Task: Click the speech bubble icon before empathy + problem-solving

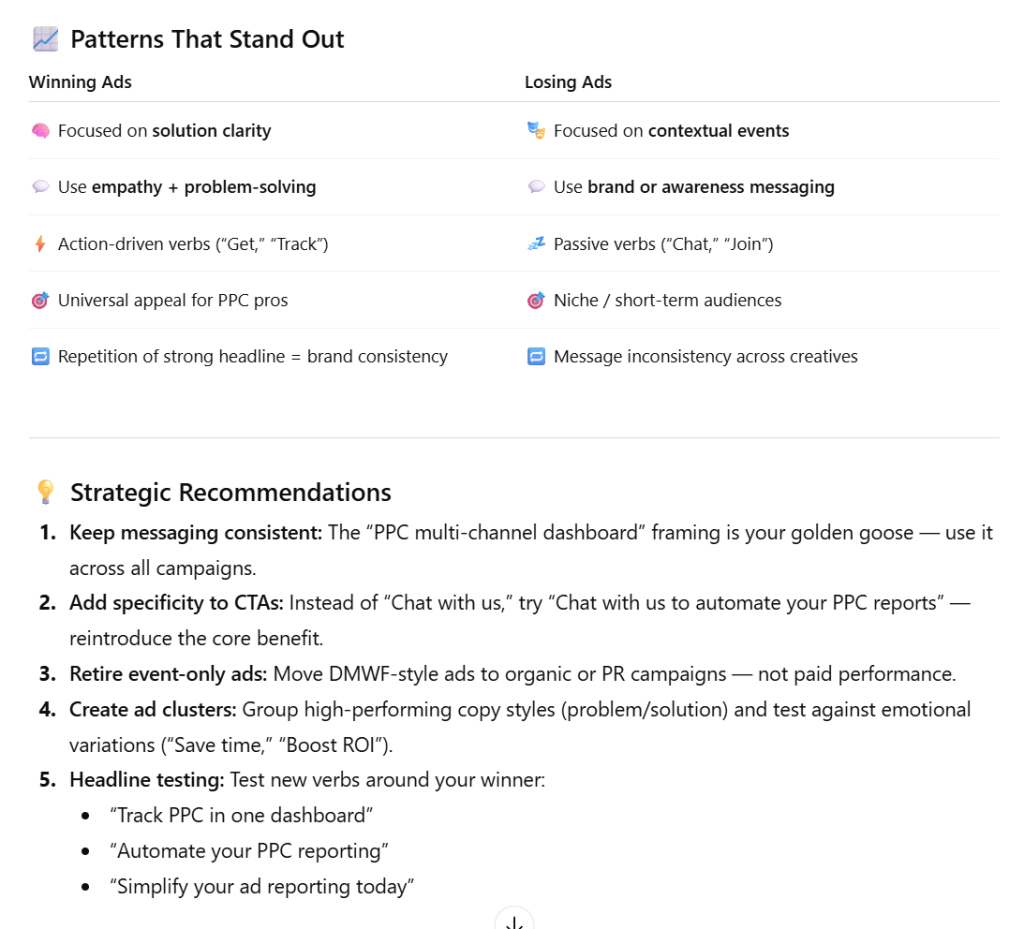Action: tap(40, 187)
